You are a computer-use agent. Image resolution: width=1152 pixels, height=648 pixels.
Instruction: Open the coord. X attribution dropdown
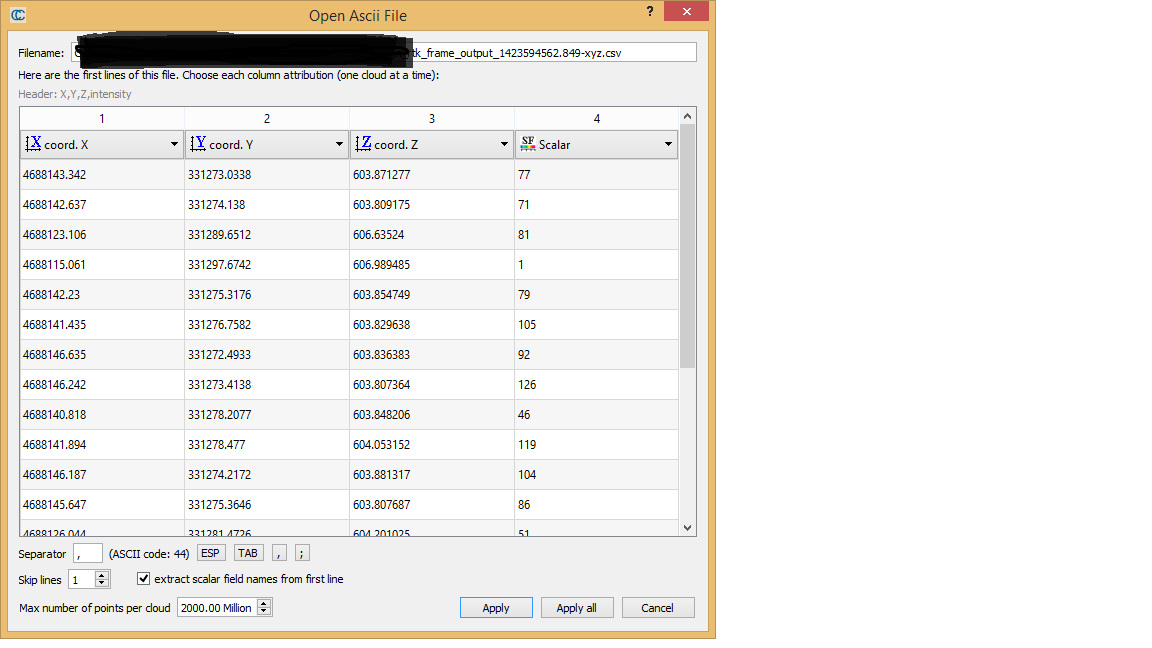pos(172,144)
